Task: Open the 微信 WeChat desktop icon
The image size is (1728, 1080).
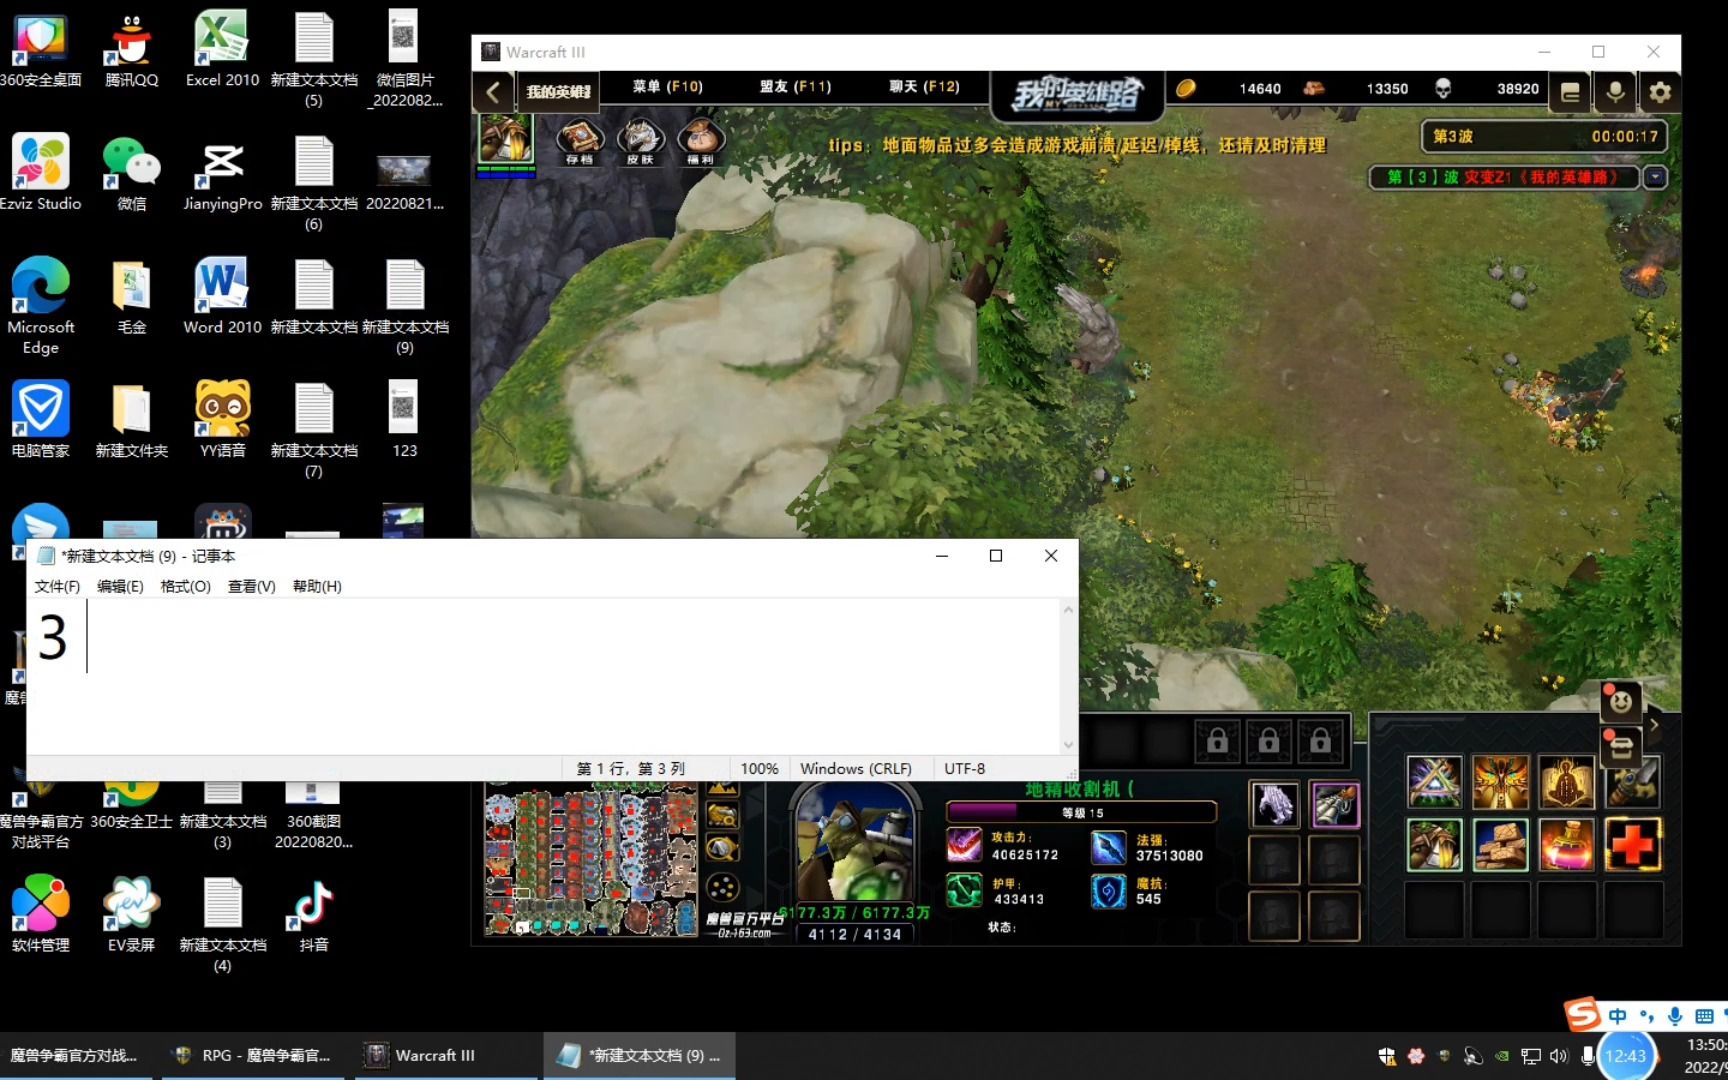Action: tap(131, 173)
